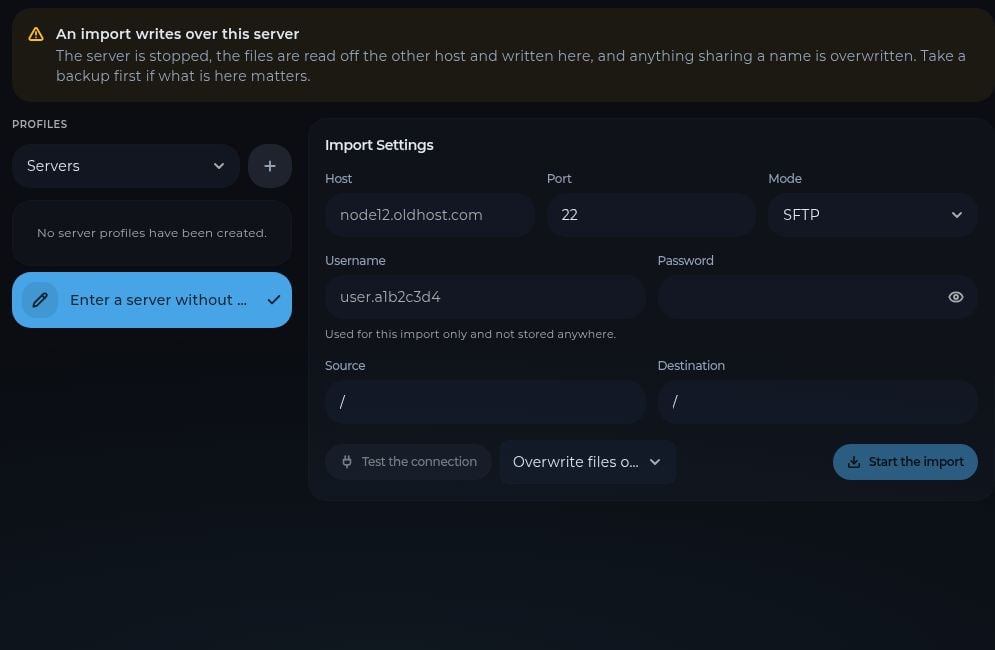Click the Port field showing 22
995x650 pixels.
(651, 215)
